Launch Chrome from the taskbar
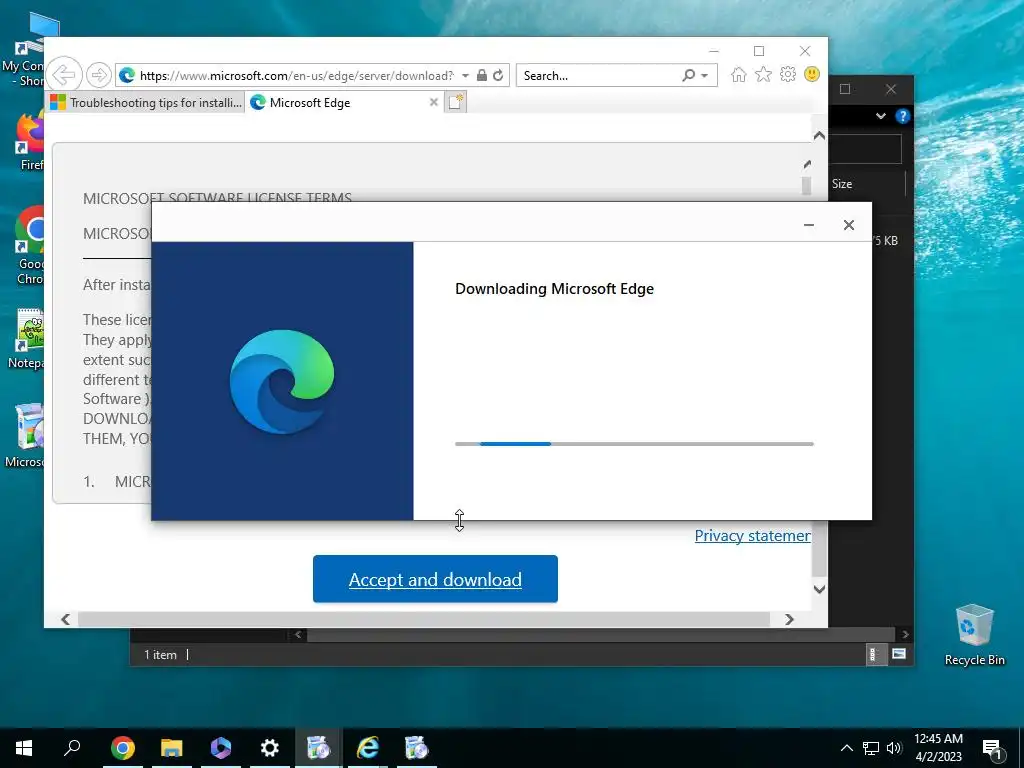This screenshot has width=1024, height=768. coord(122,748)
